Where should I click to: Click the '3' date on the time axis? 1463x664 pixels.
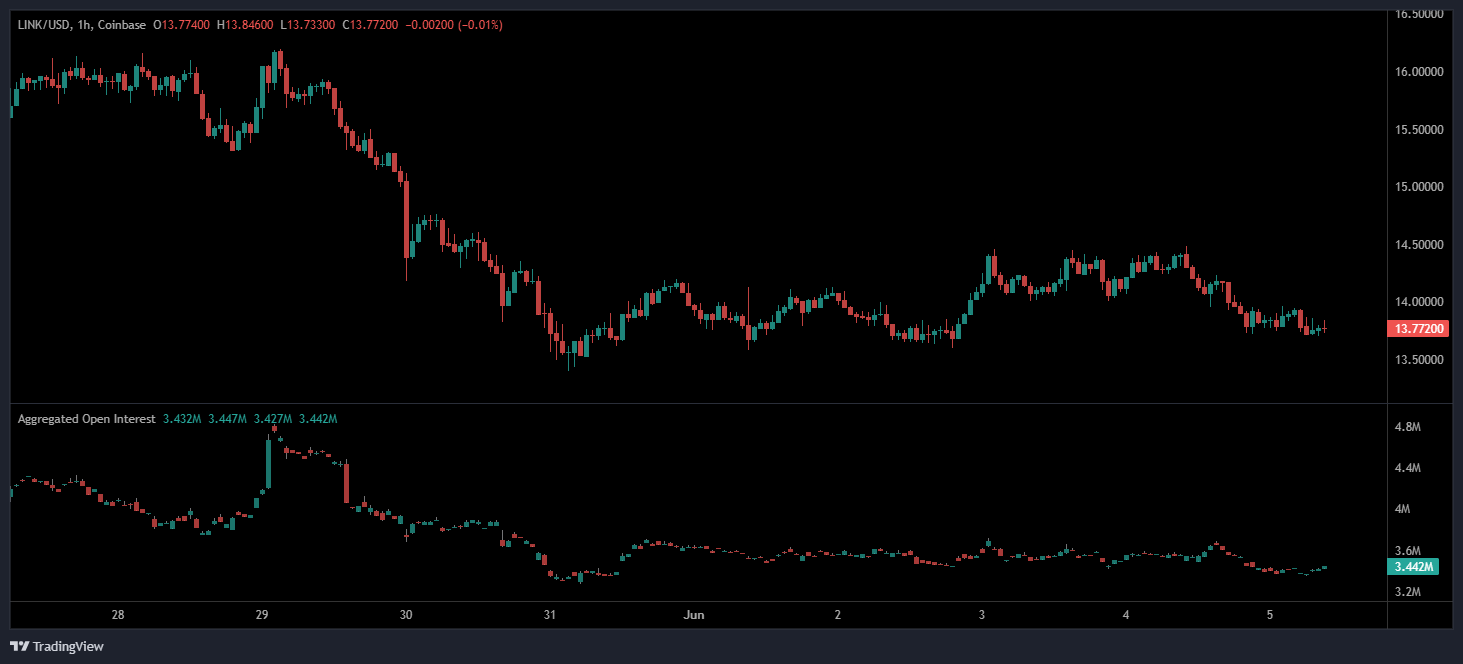click(x=982, y=615)
